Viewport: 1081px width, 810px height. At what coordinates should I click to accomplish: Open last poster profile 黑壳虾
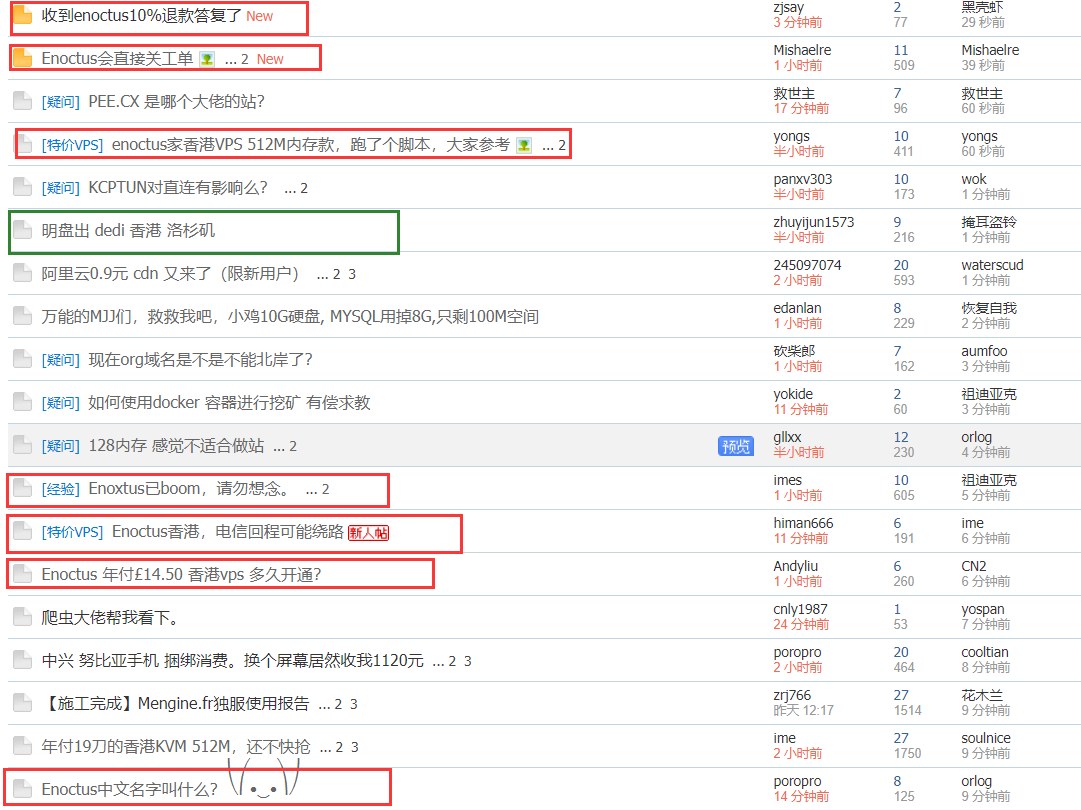(x=982, y=8)
